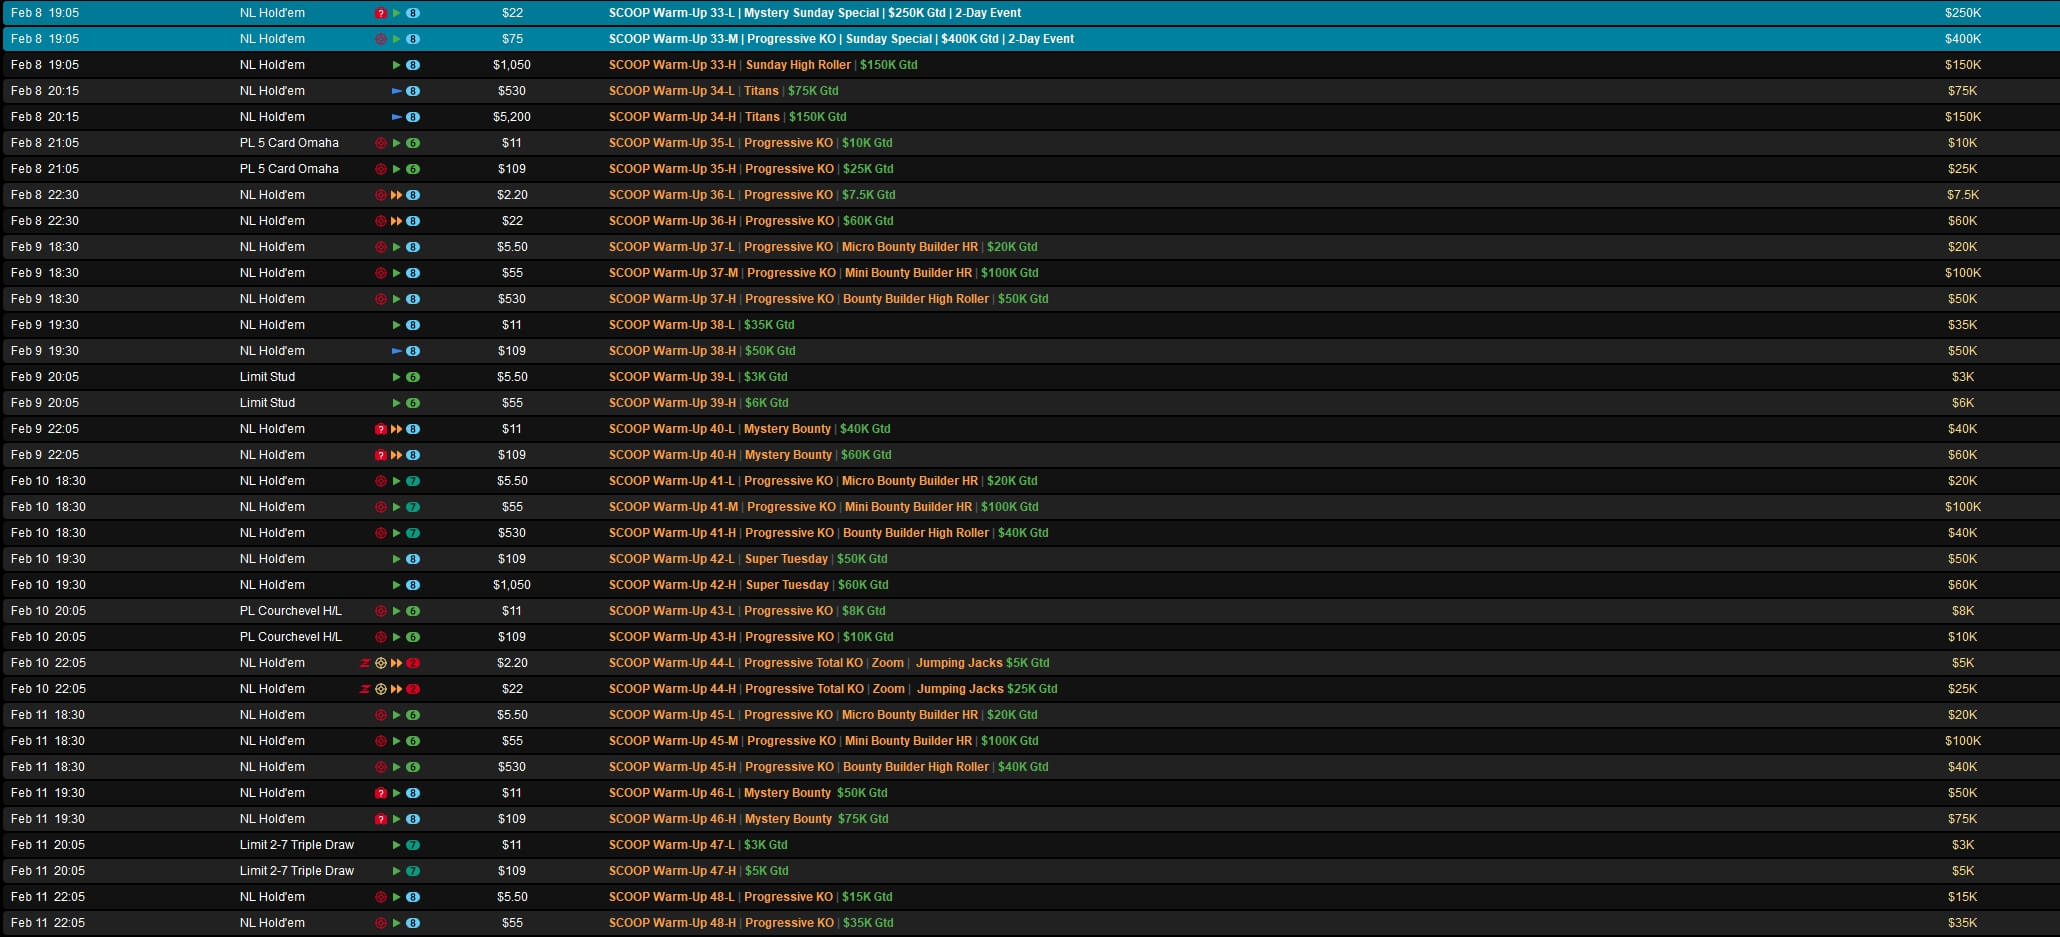This screenshot has height=937, width=2060.
Task: Open SCOOP Warm-Up 33-H Sunday High Roller tournament
Action: (x=762, y=65)
